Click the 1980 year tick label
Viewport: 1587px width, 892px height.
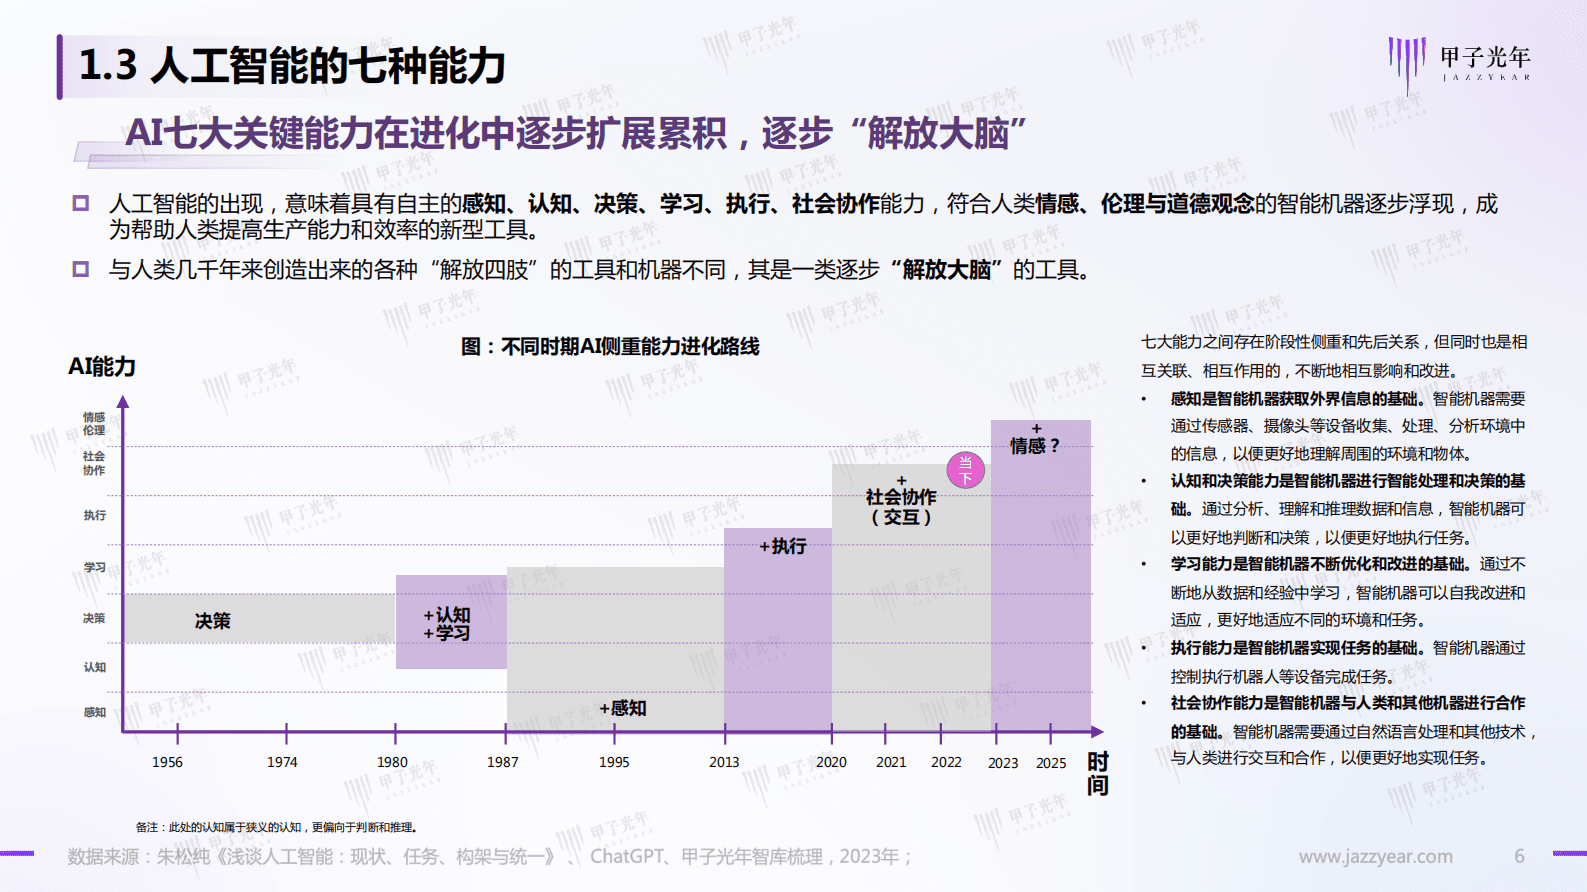(x=392, y=762)
